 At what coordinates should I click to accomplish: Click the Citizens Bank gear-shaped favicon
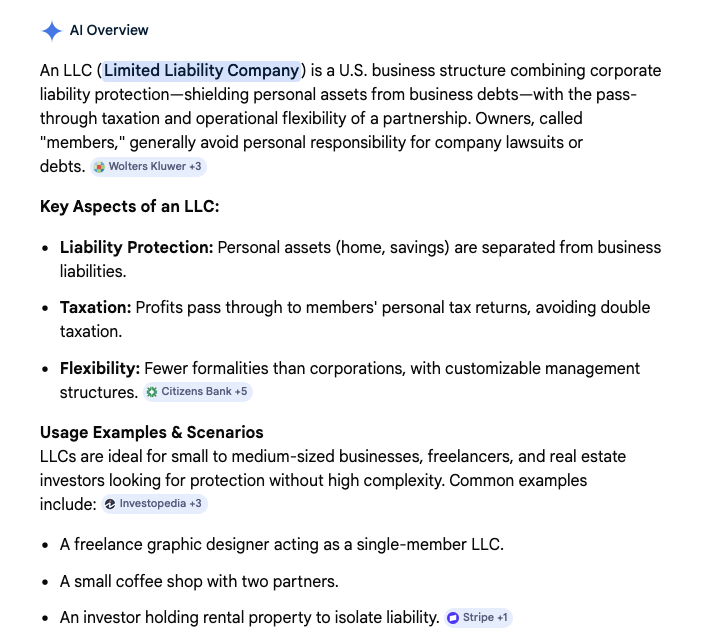pyautogui.click(x=152, y=392)
